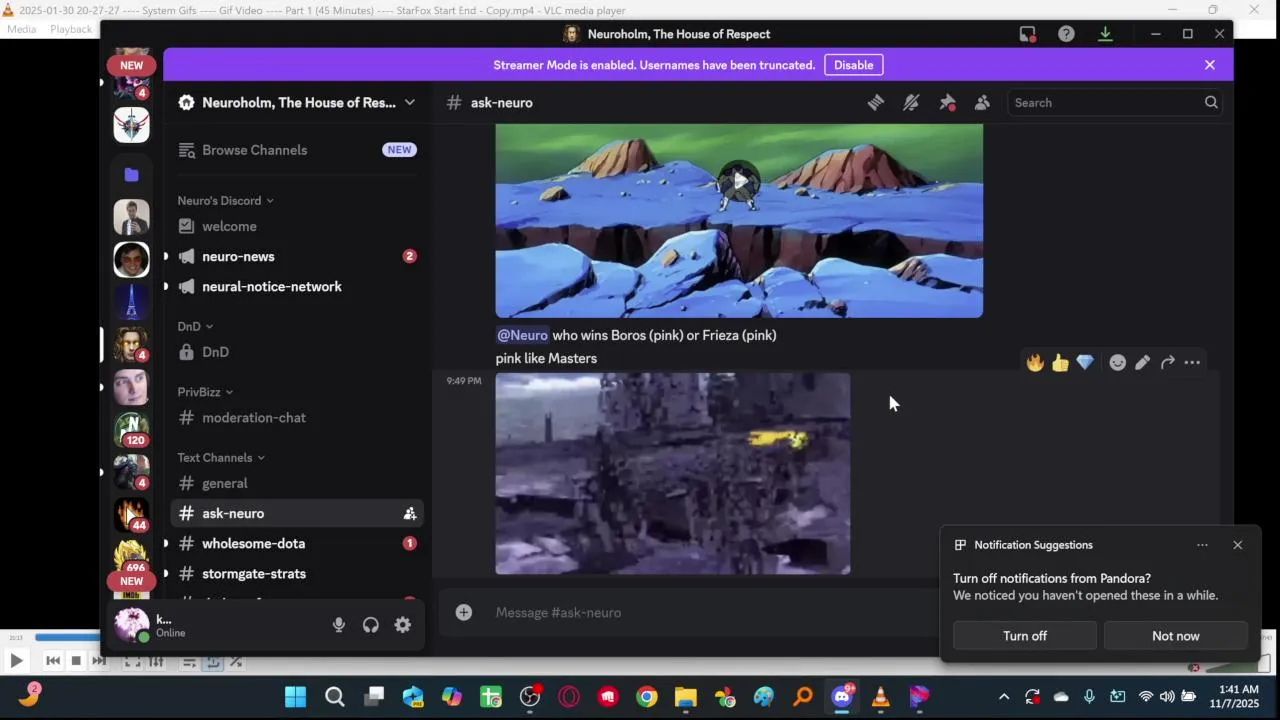Open the VLC Media menu
Image resolution: width=1280 pixels, height=720 pixels.
[21, 29]
